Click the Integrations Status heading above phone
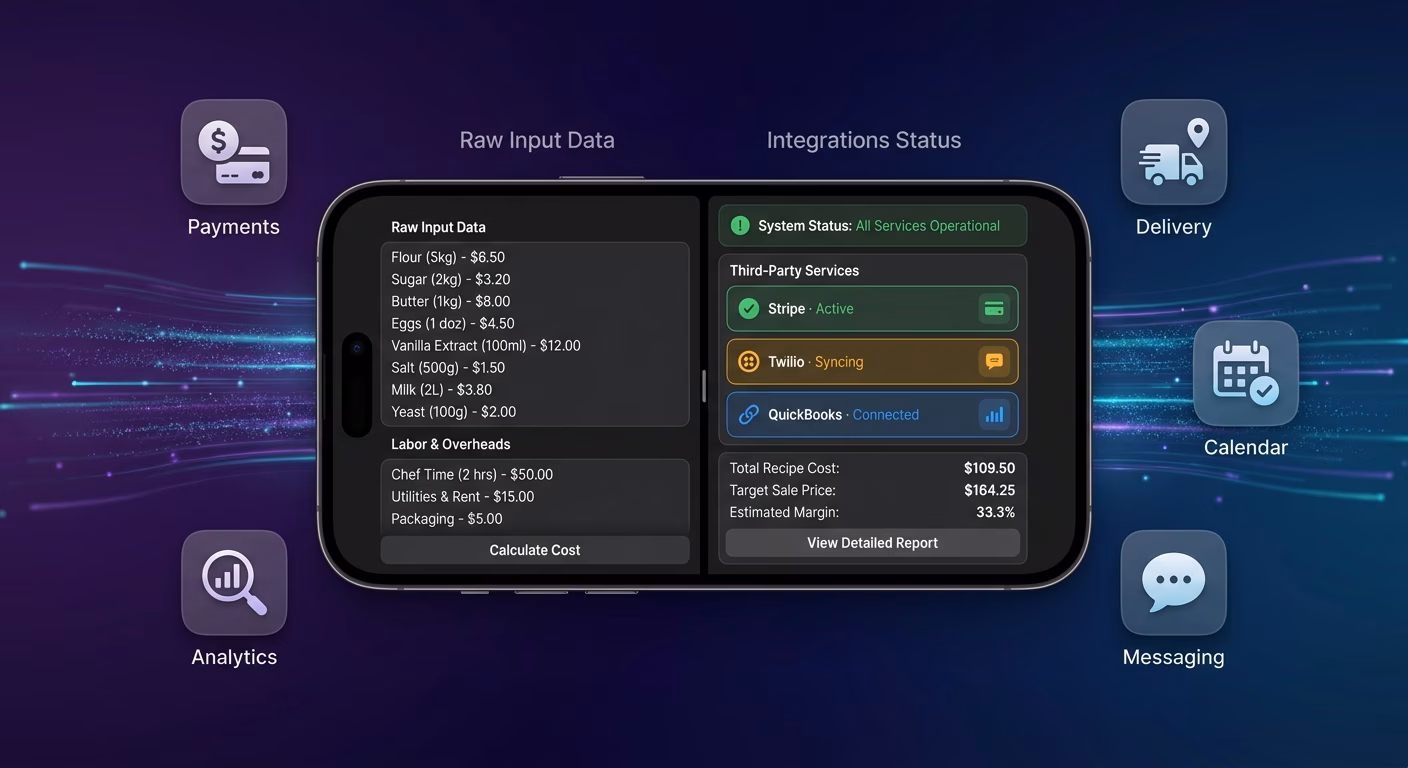The image size is (1408, 768). coord(864,140)
